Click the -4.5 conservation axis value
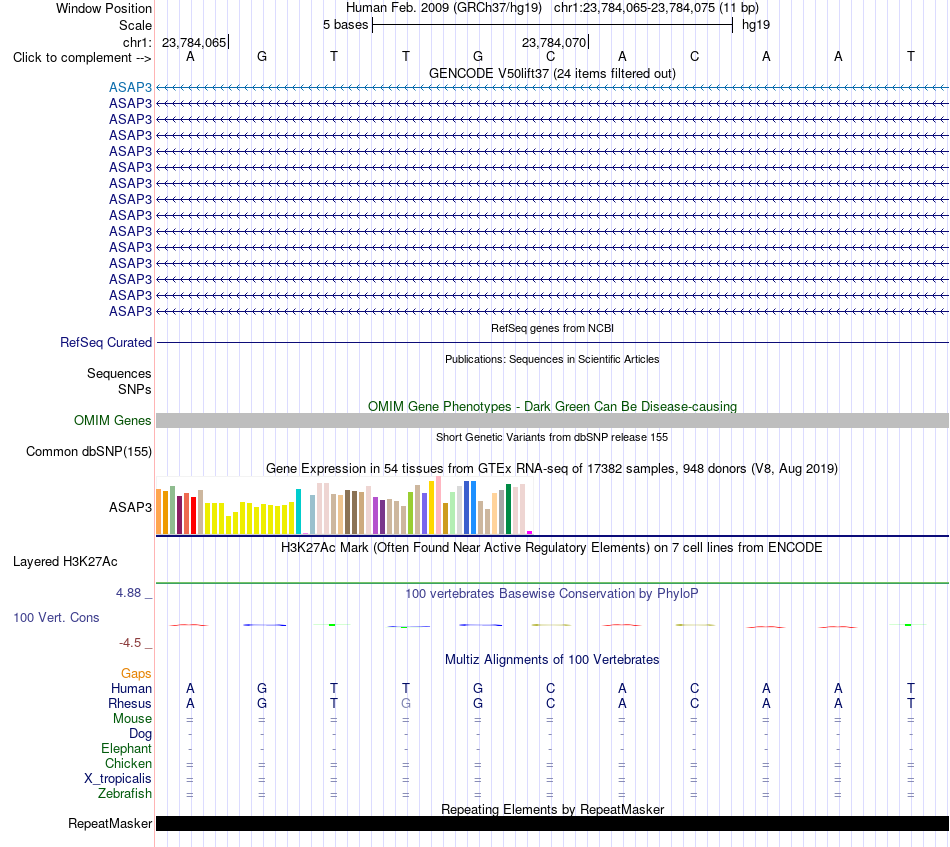 [130, 643]
